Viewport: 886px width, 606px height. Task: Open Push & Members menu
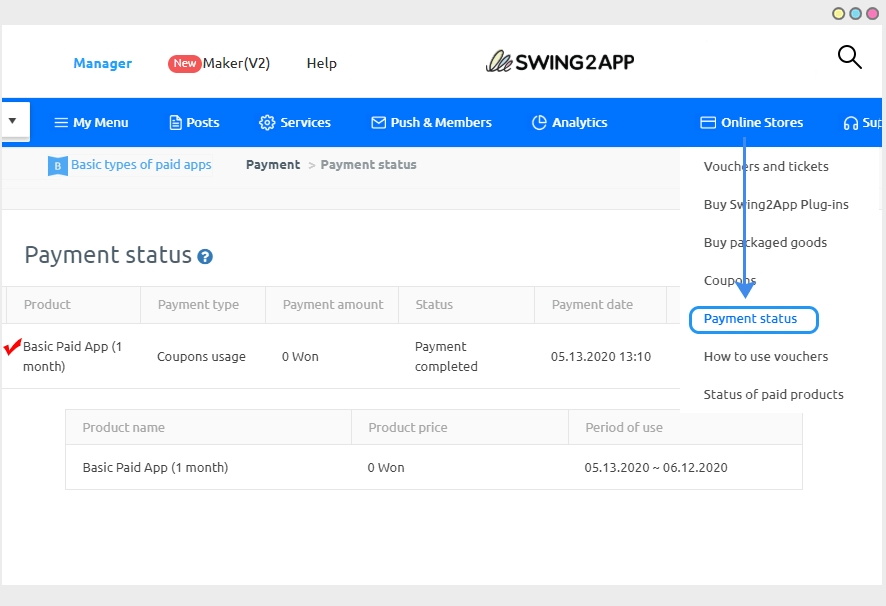pos(431,123)
